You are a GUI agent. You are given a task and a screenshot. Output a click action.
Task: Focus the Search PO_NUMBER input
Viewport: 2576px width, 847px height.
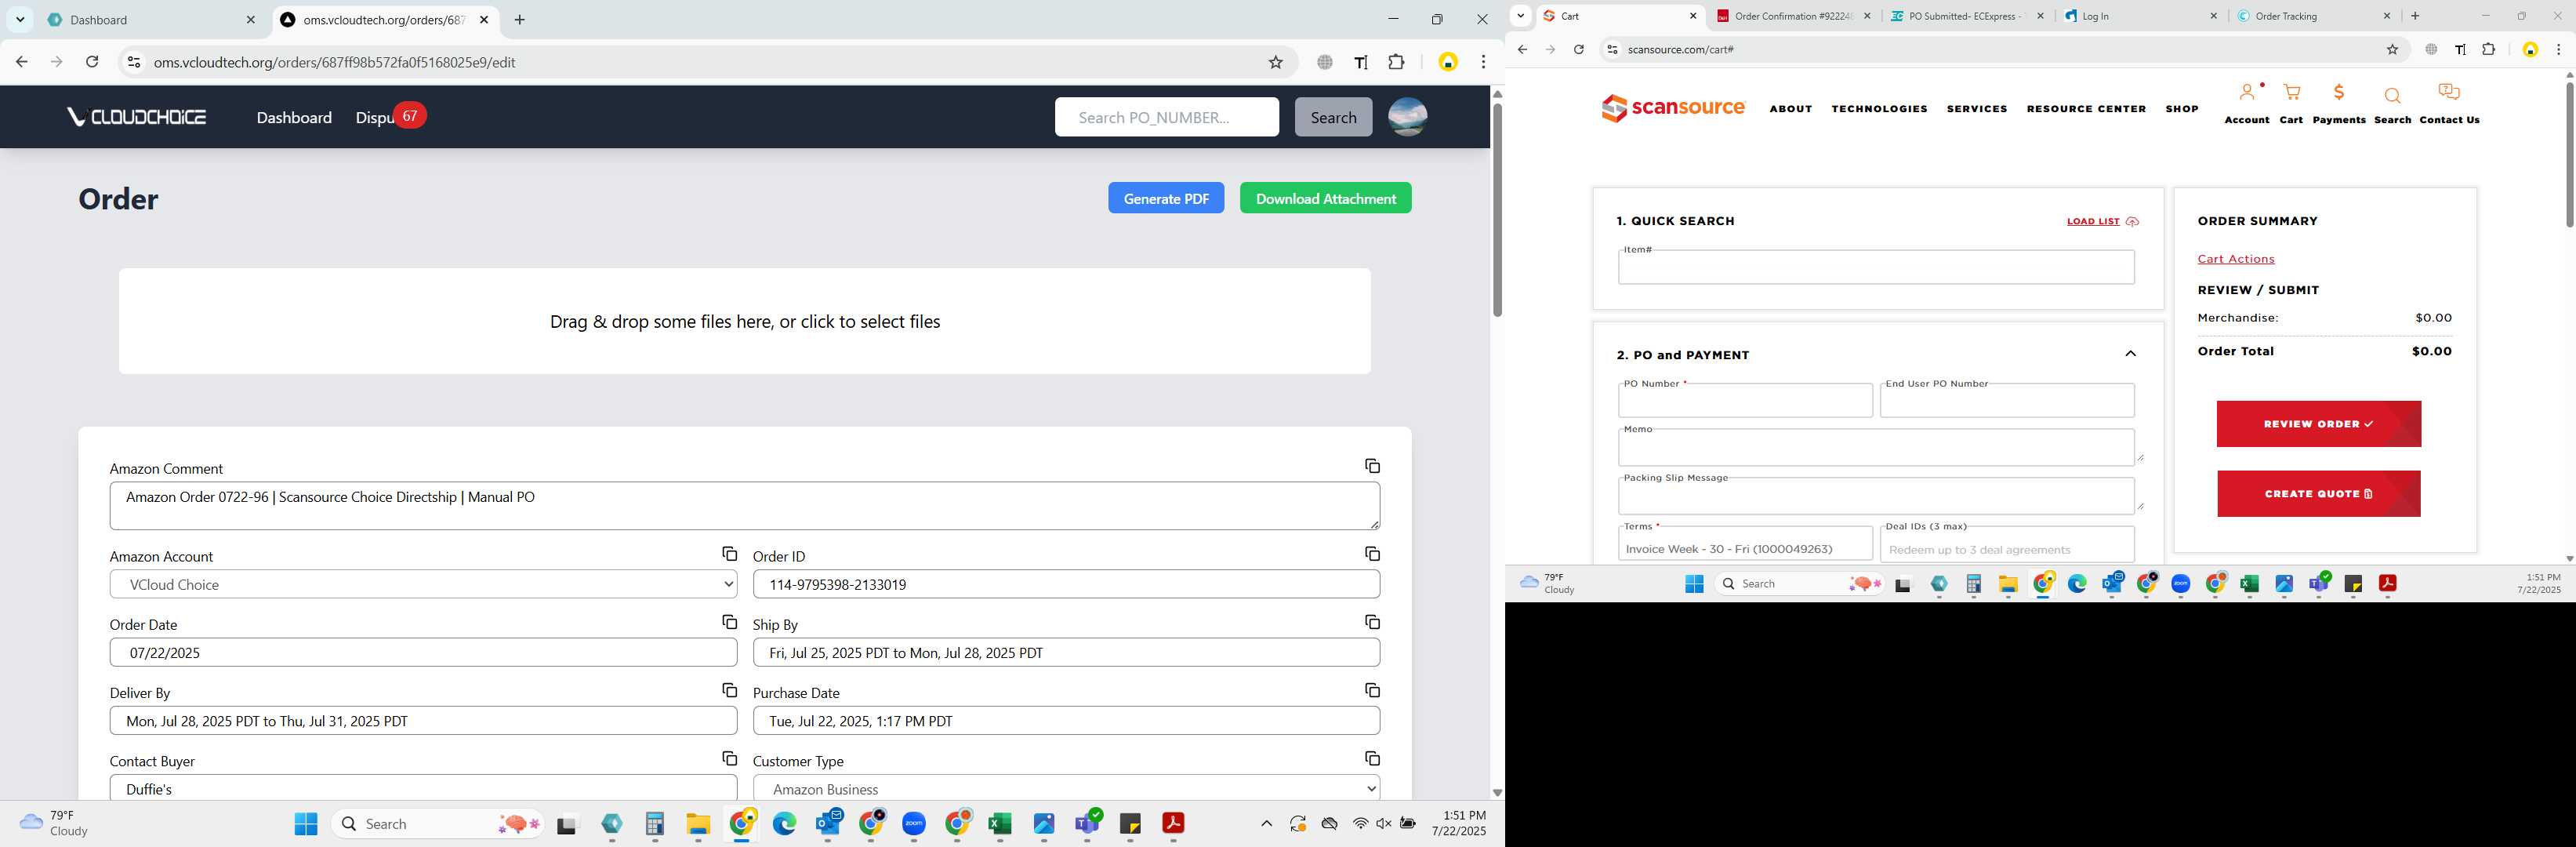pyautogui.click(x=1166, y=117)
